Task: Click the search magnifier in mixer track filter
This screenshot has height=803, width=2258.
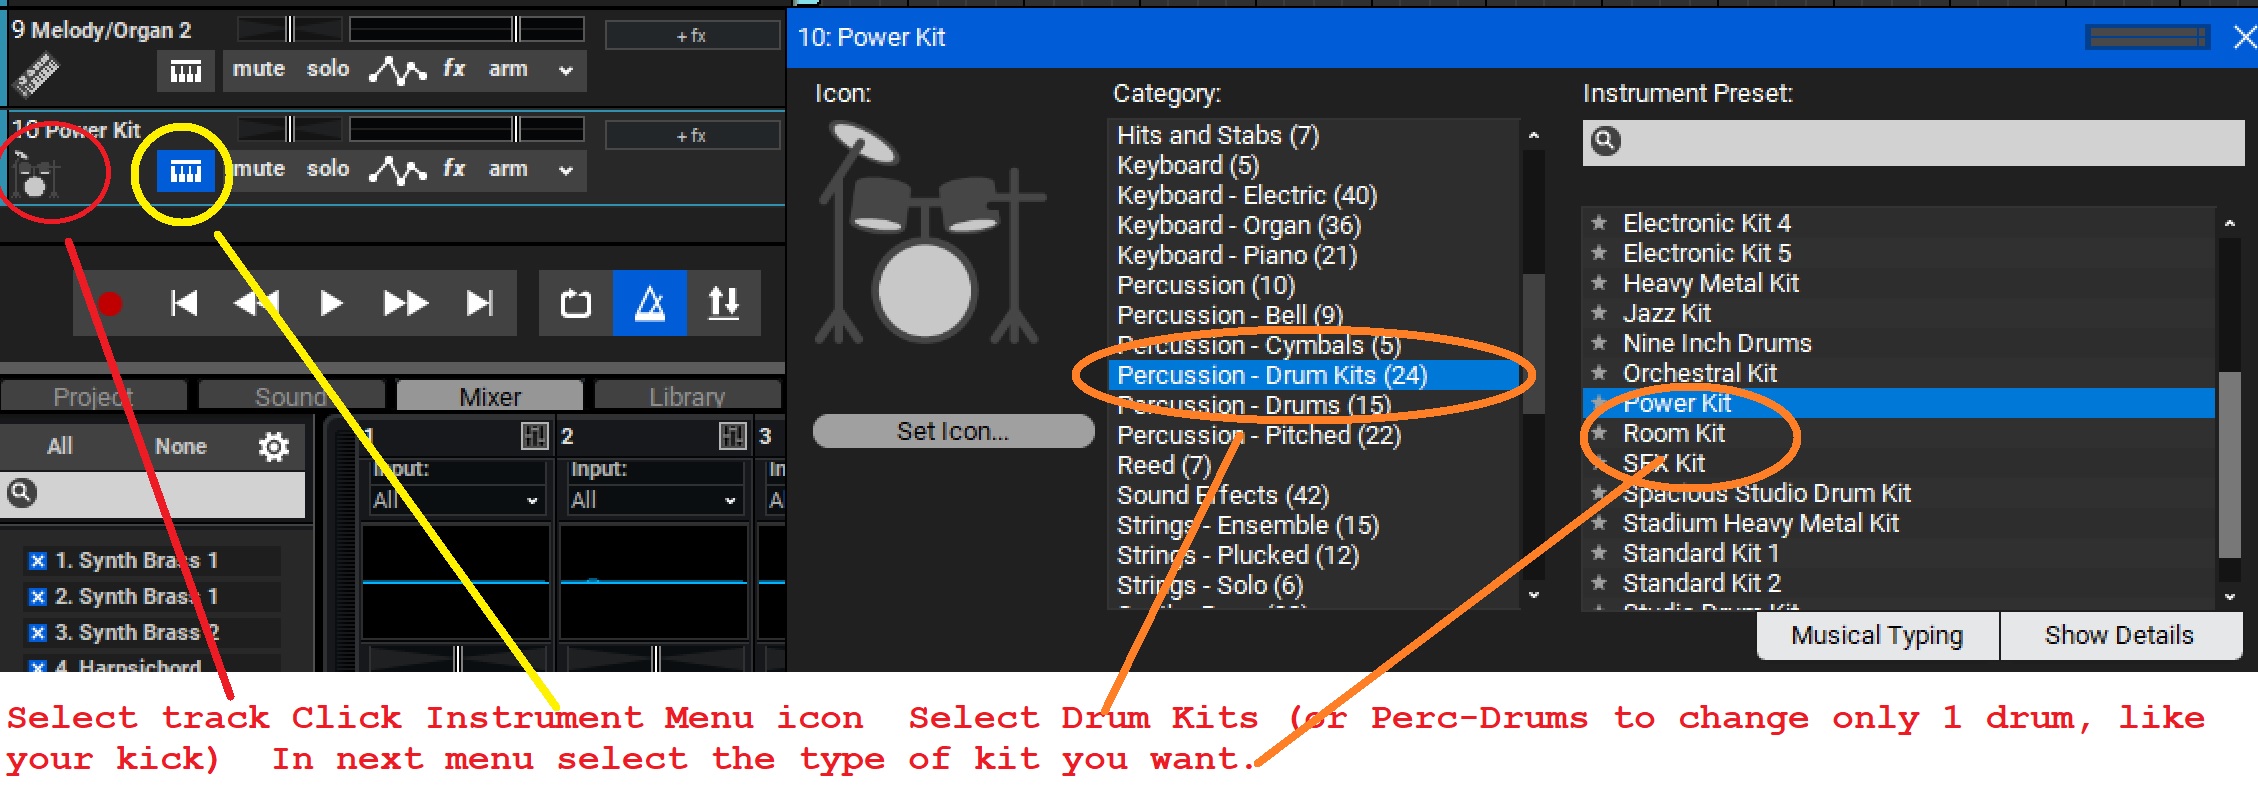Action: coord(21,493)
